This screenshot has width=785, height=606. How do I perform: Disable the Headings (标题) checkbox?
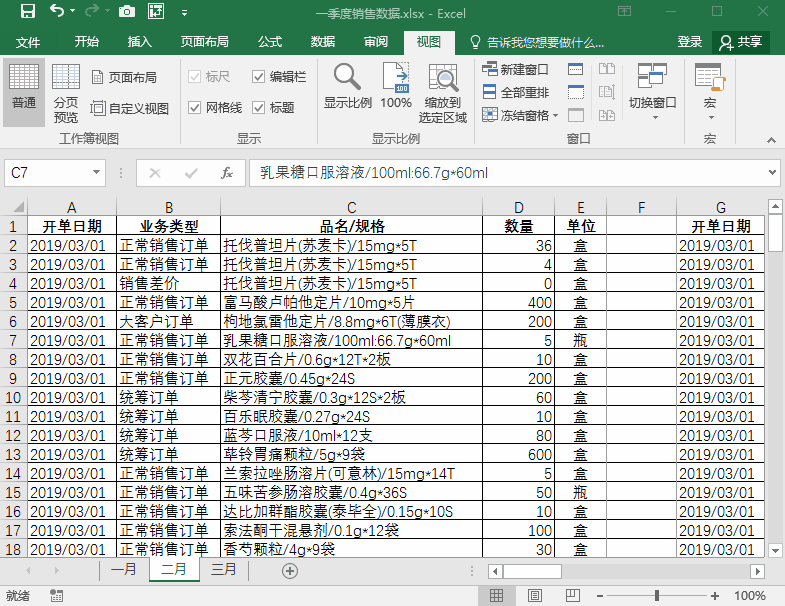pyautogui.click(x=259, y=108)
